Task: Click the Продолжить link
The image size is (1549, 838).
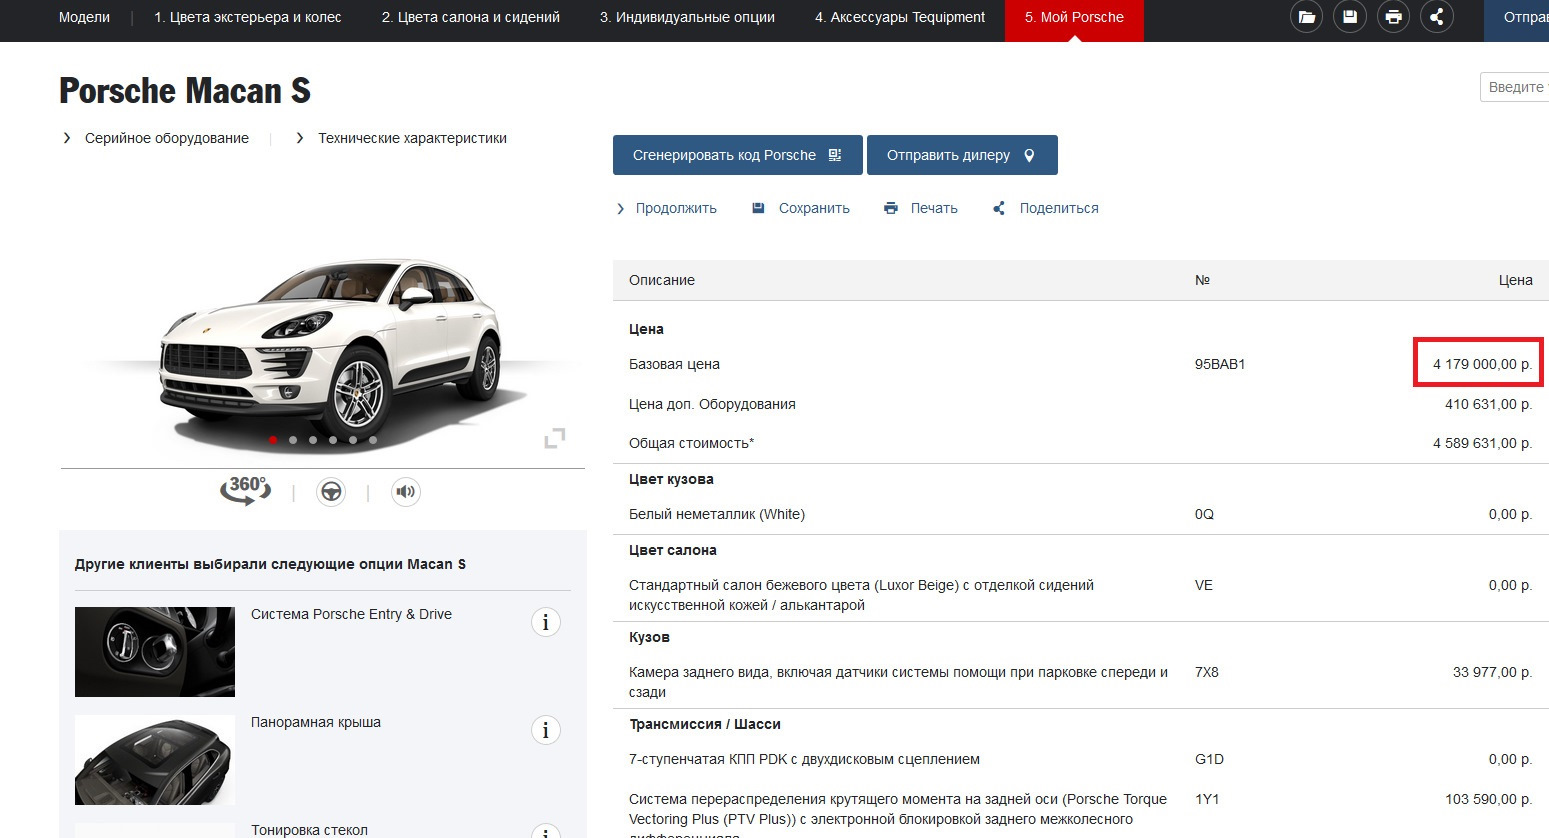Action: point(676,208)
